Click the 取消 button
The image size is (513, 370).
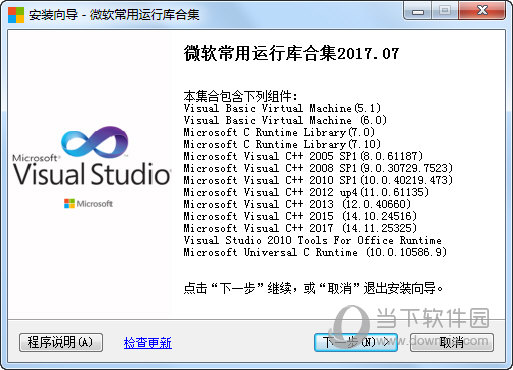coord(452,342)
